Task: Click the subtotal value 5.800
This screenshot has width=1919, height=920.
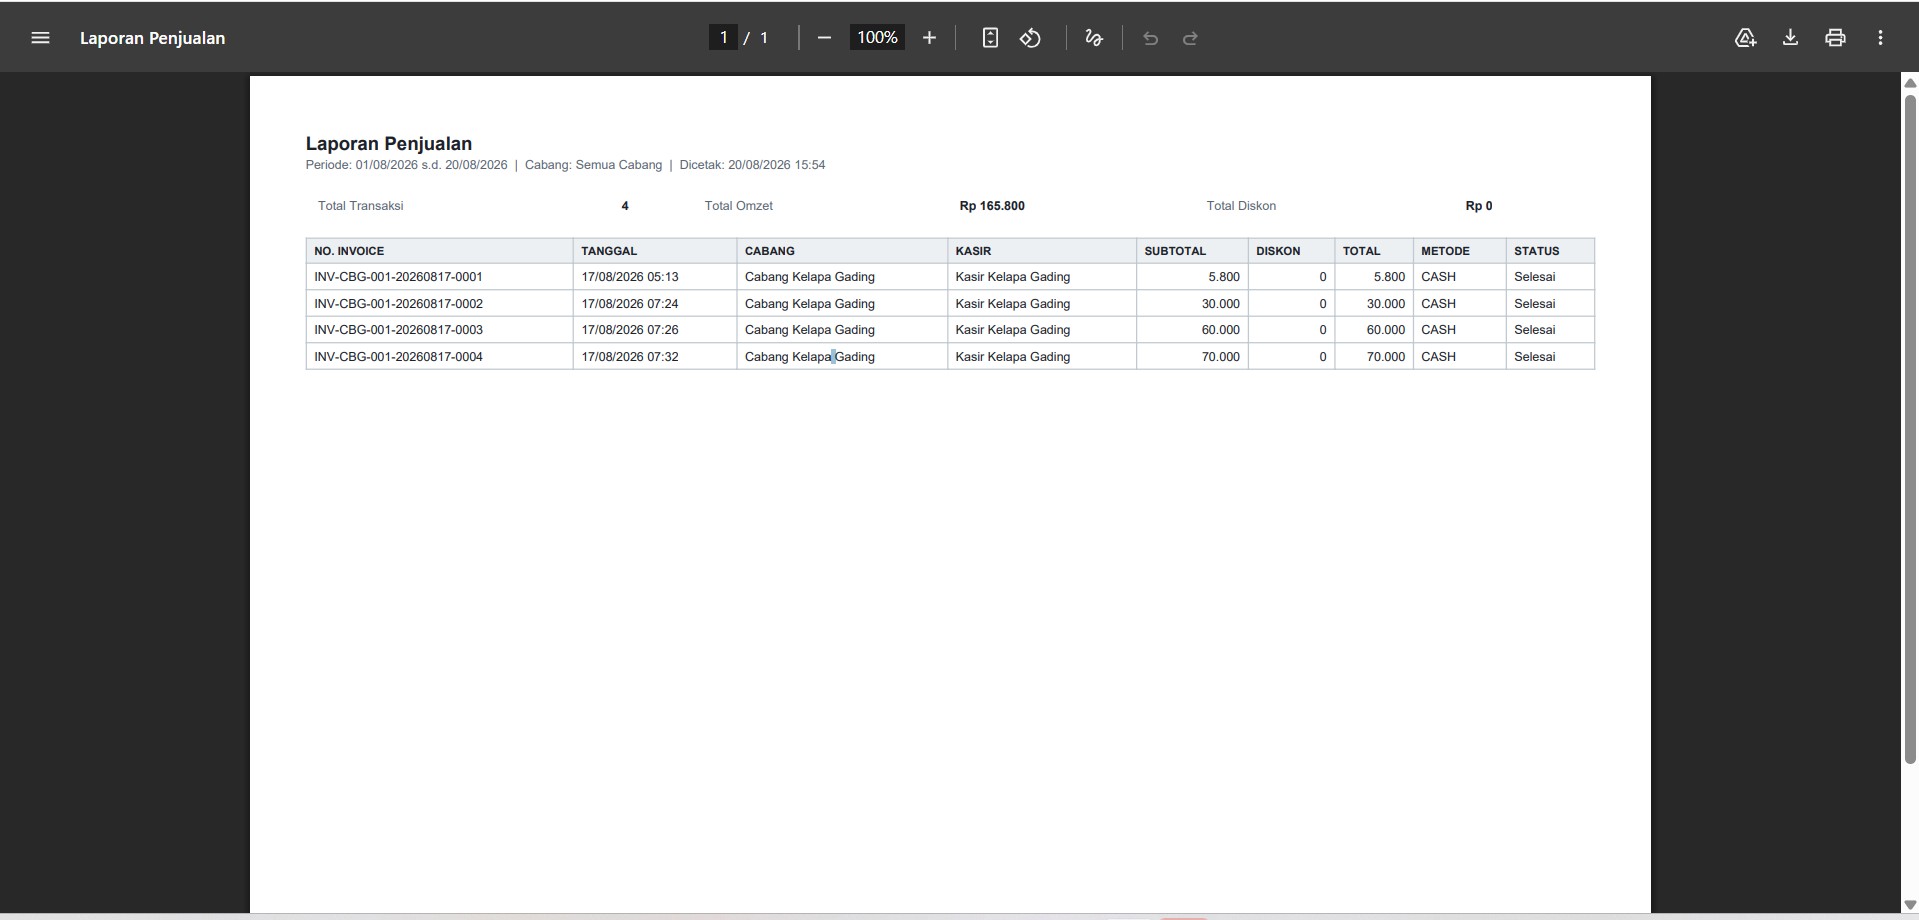Action: coord(1224,277)
